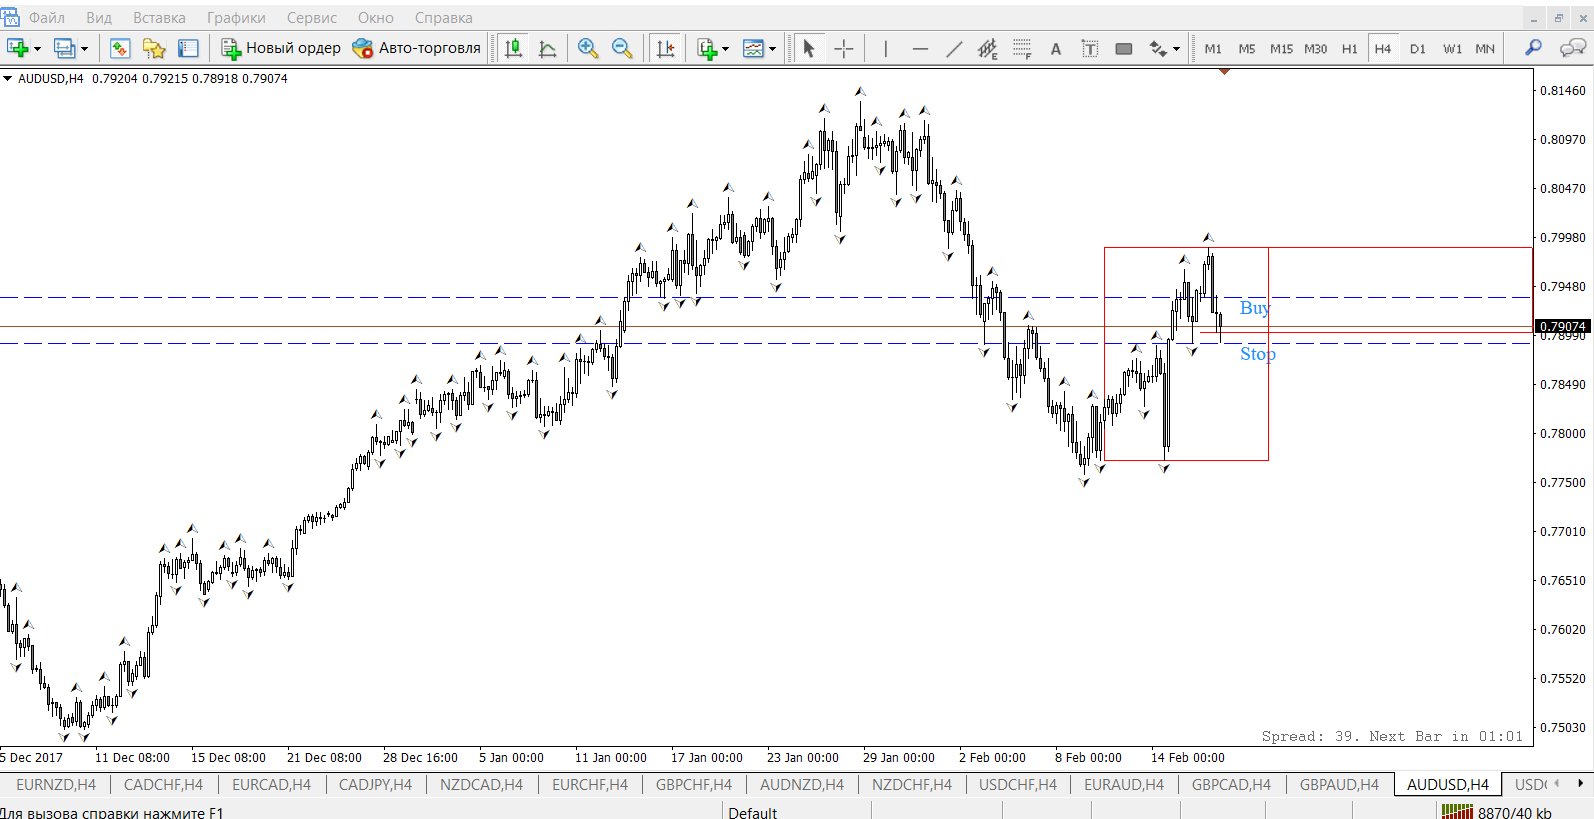Switch to M15 timeframe
The image size is (1594, 819).
tap(1281, 48)
